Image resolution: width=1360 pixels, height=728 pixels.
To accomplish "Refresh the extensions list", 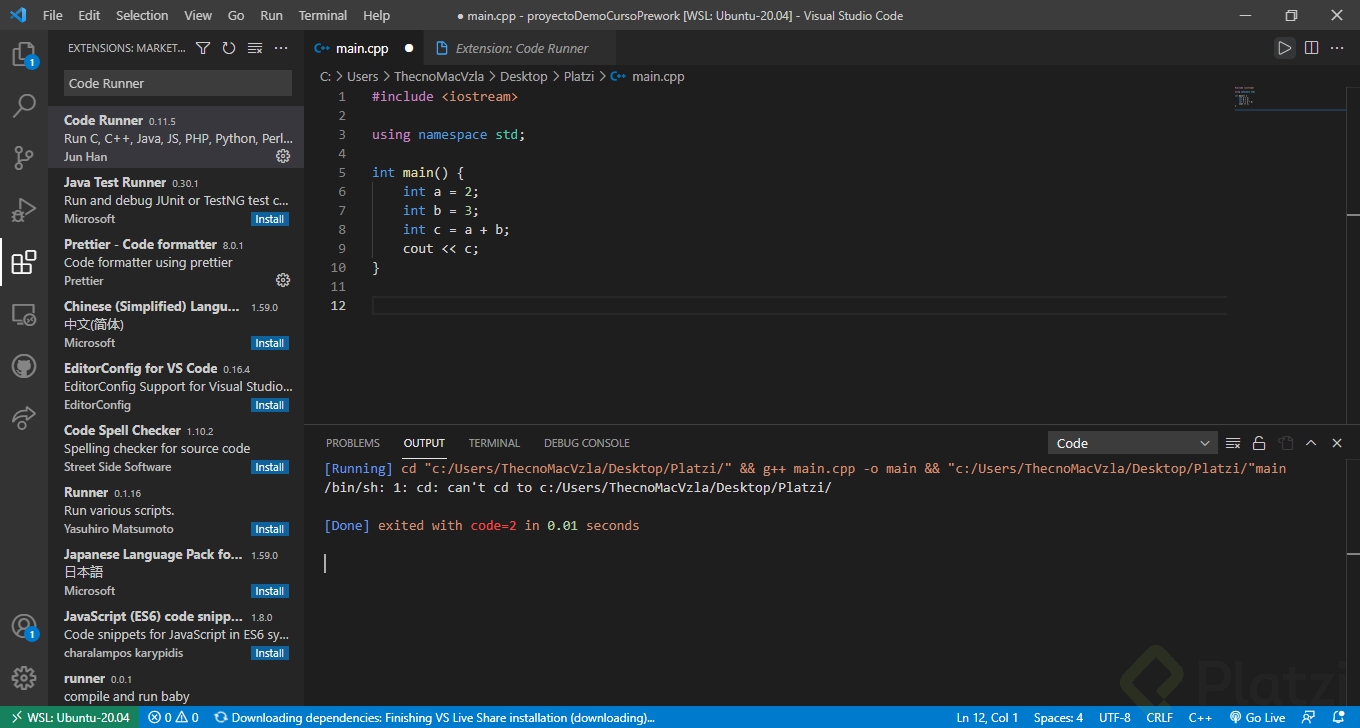I will tap(229, 48).
